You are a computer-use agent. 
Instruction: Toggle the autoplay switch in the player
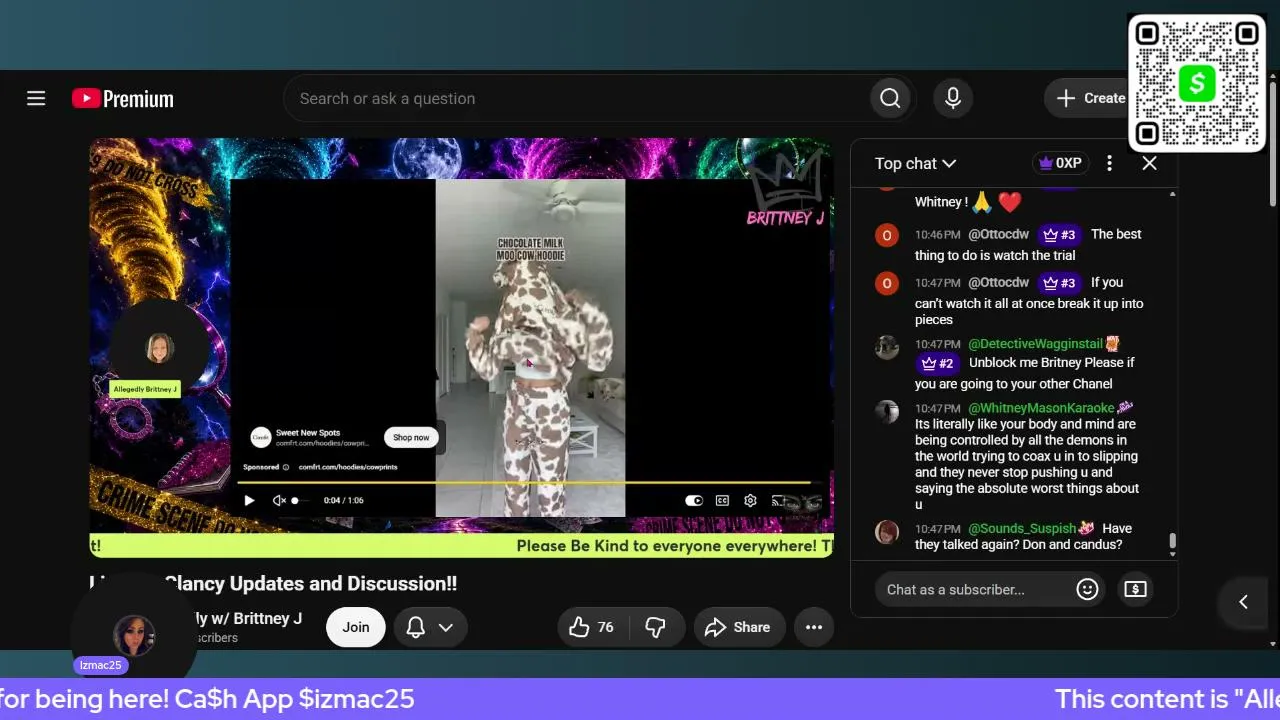coord(694,500)
